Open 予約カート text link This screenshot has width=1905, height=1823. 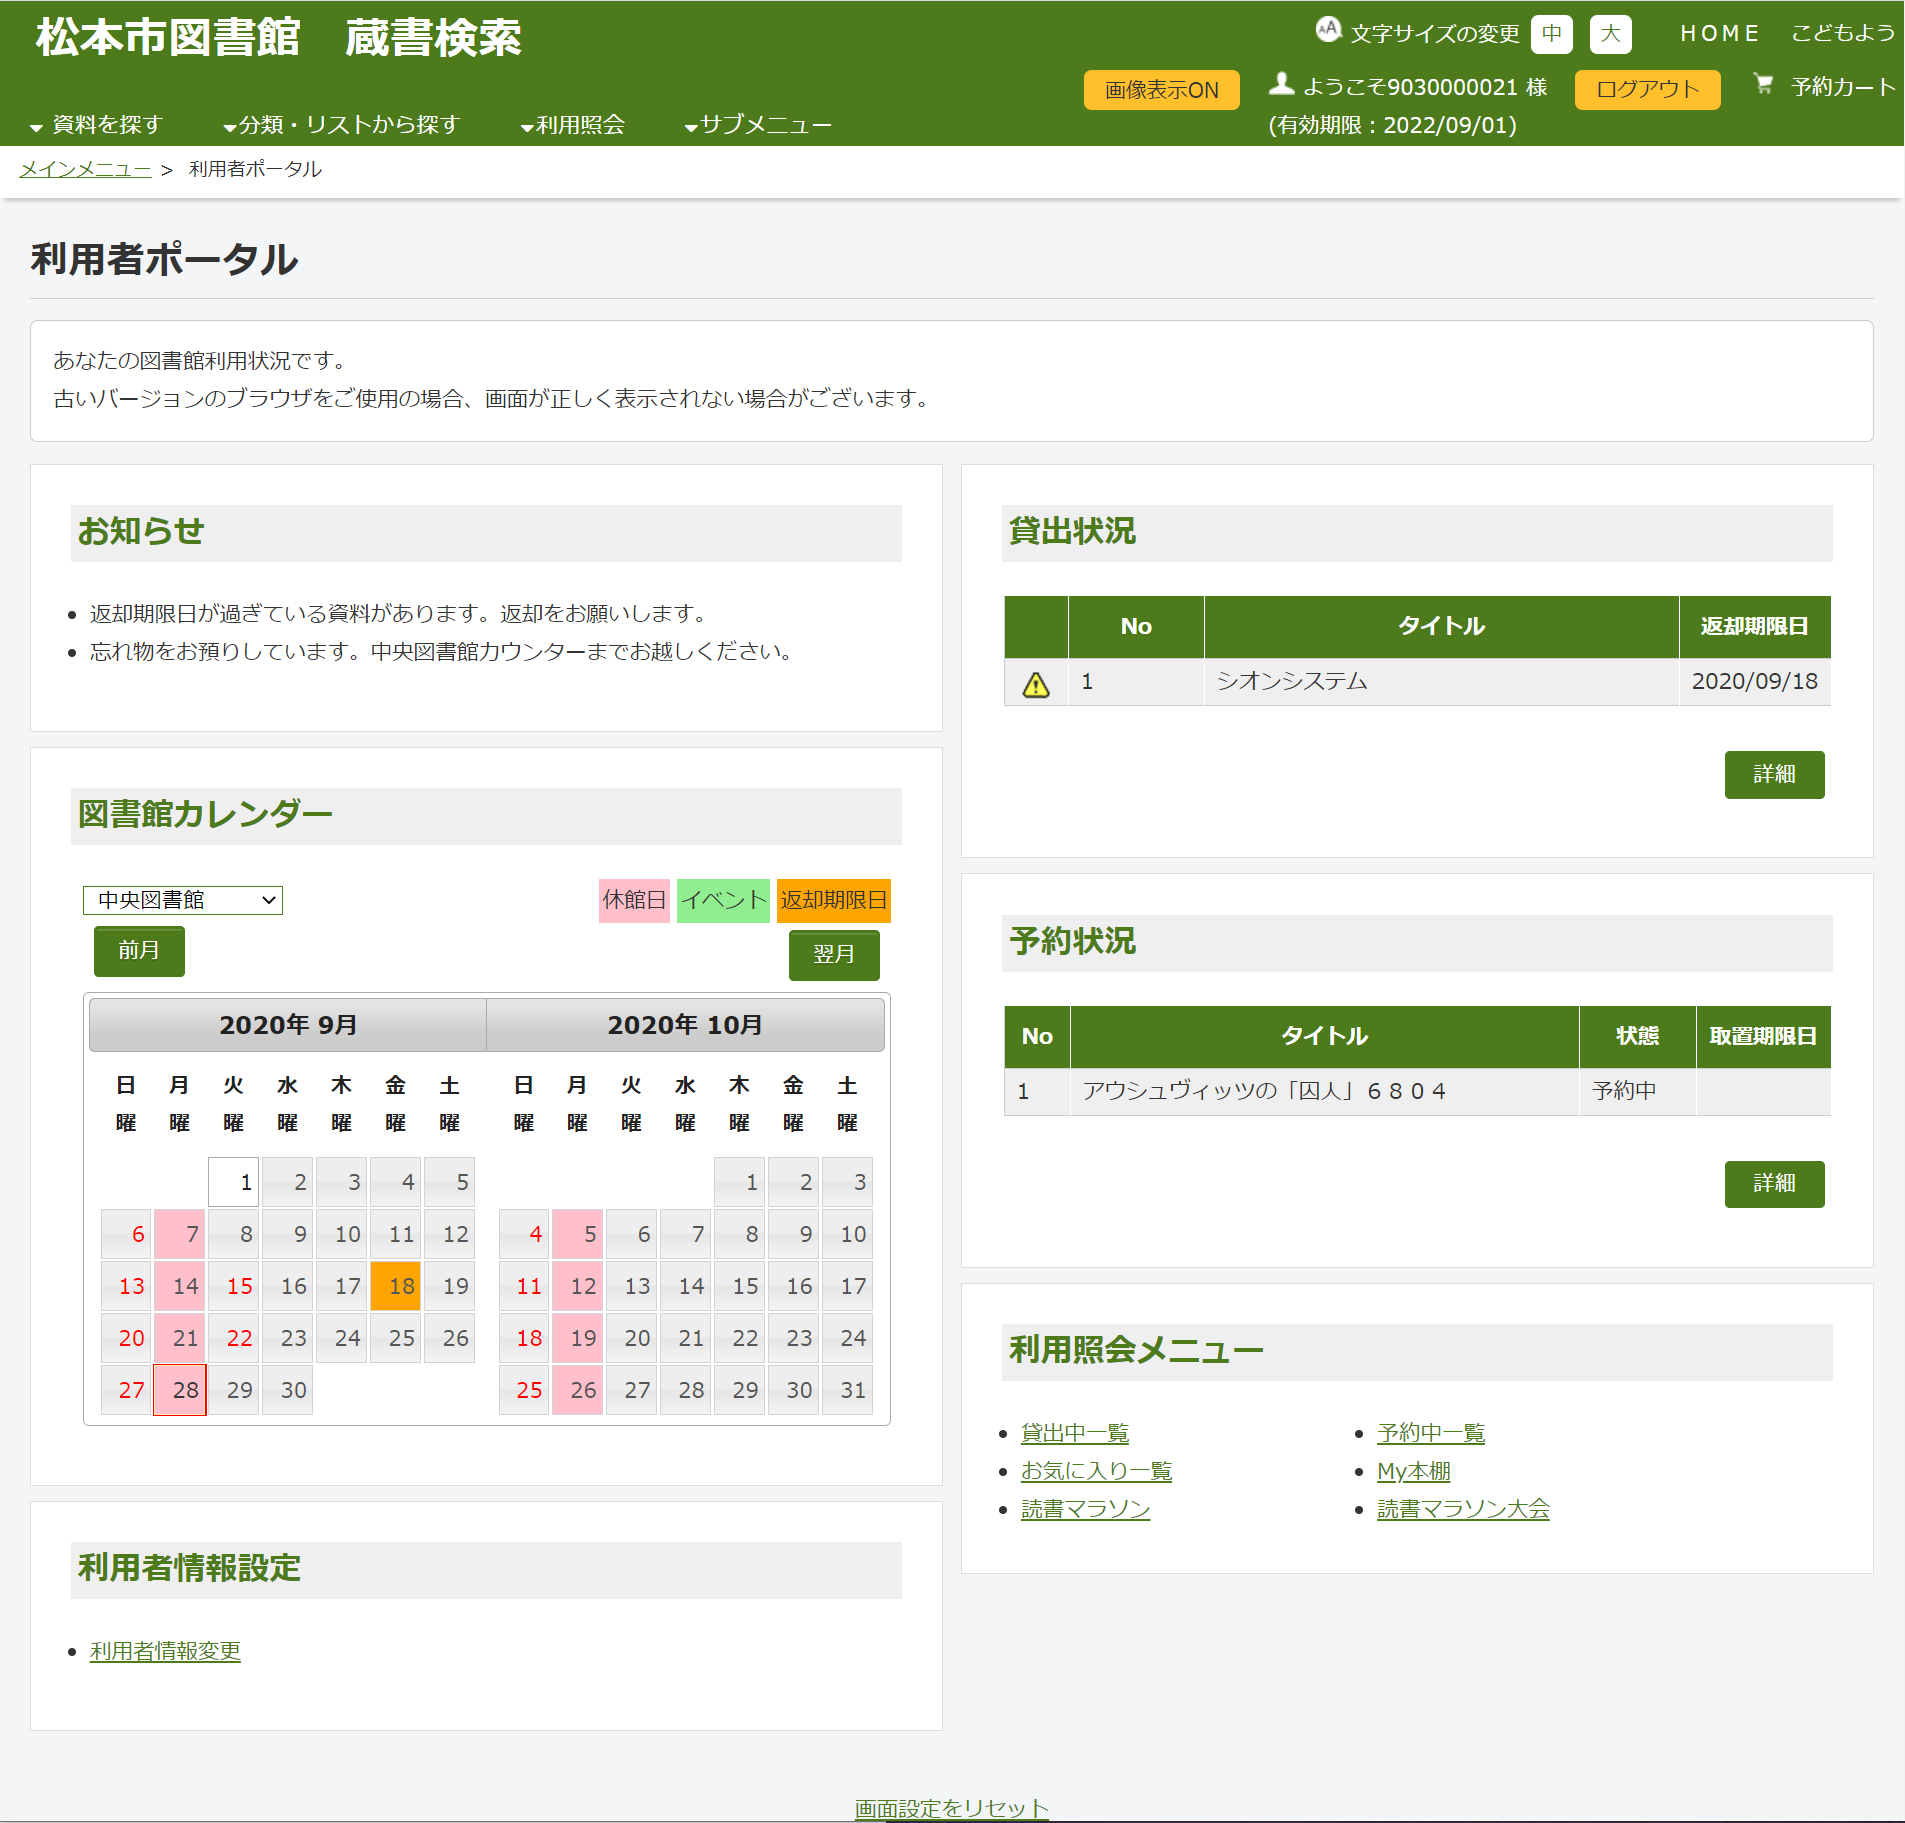tap(1843, 87)
